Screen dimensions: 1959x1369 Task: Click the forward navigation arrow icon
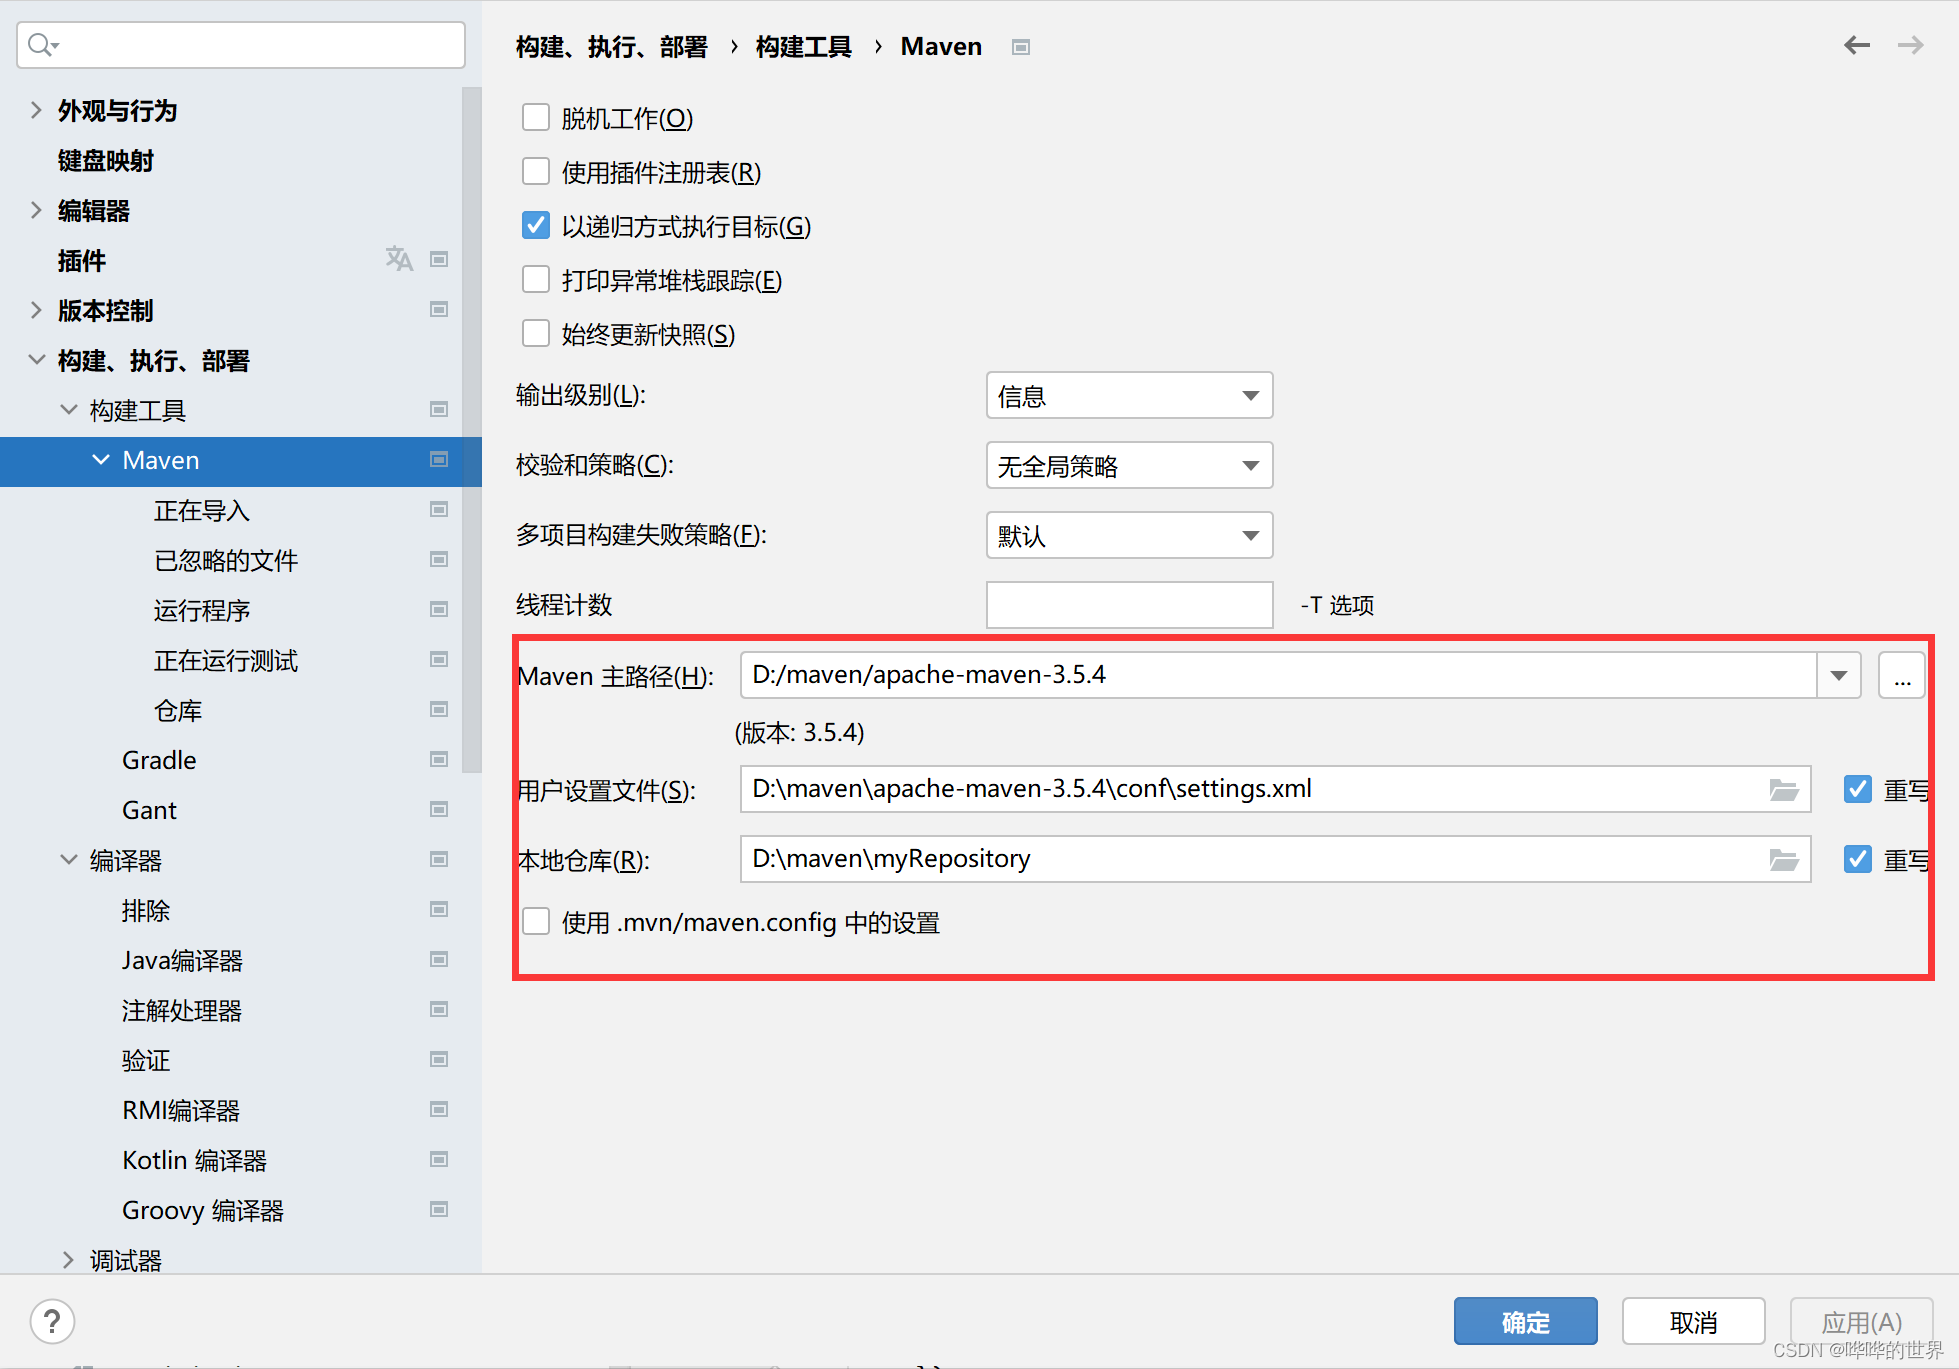pyautogui.click(x=1910, y=45)
